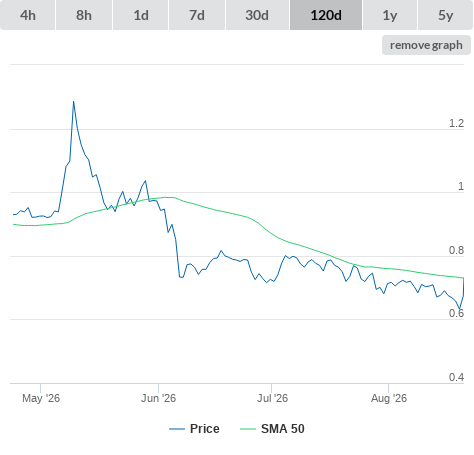Switch to the 4h time range tab
The image size is (474, 455).
pyautogui.click(x=28, y=15)
